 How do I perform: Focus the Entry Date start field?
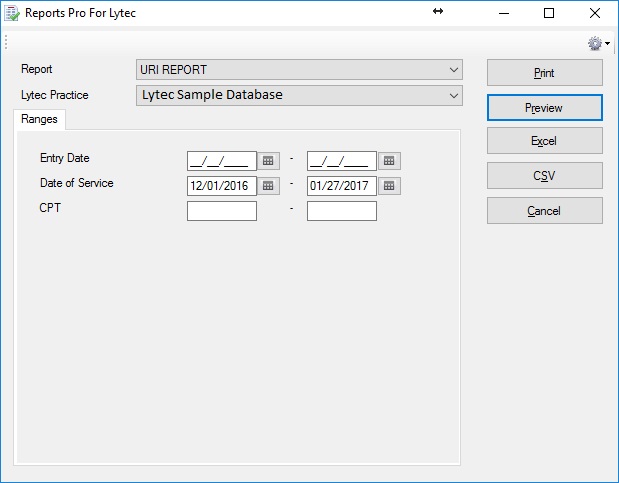point(222,161)
